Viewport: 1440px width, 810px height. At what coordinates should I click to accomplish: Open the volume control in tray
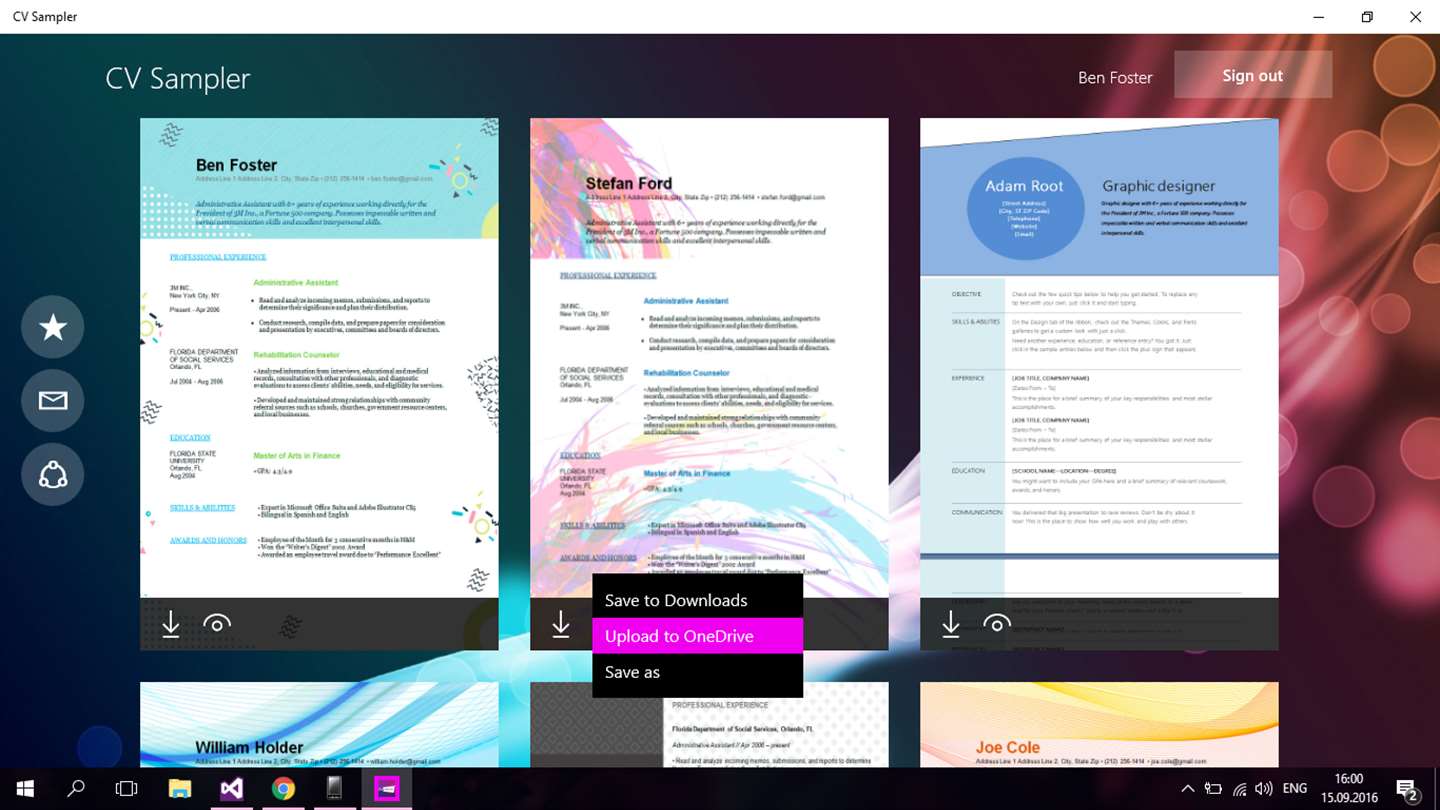[1264, 789]
